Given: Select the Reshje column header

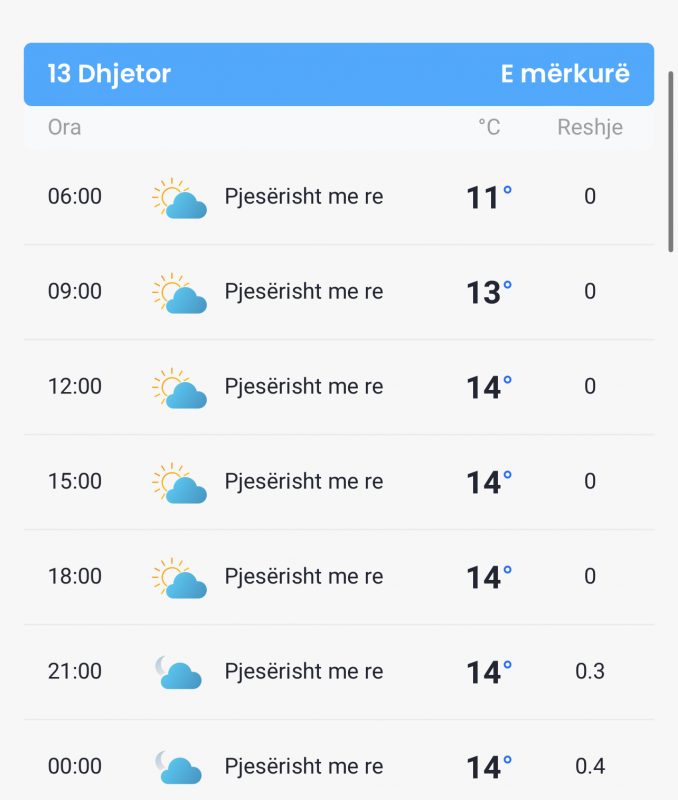Looking at the screenshot, I should 590,128.
